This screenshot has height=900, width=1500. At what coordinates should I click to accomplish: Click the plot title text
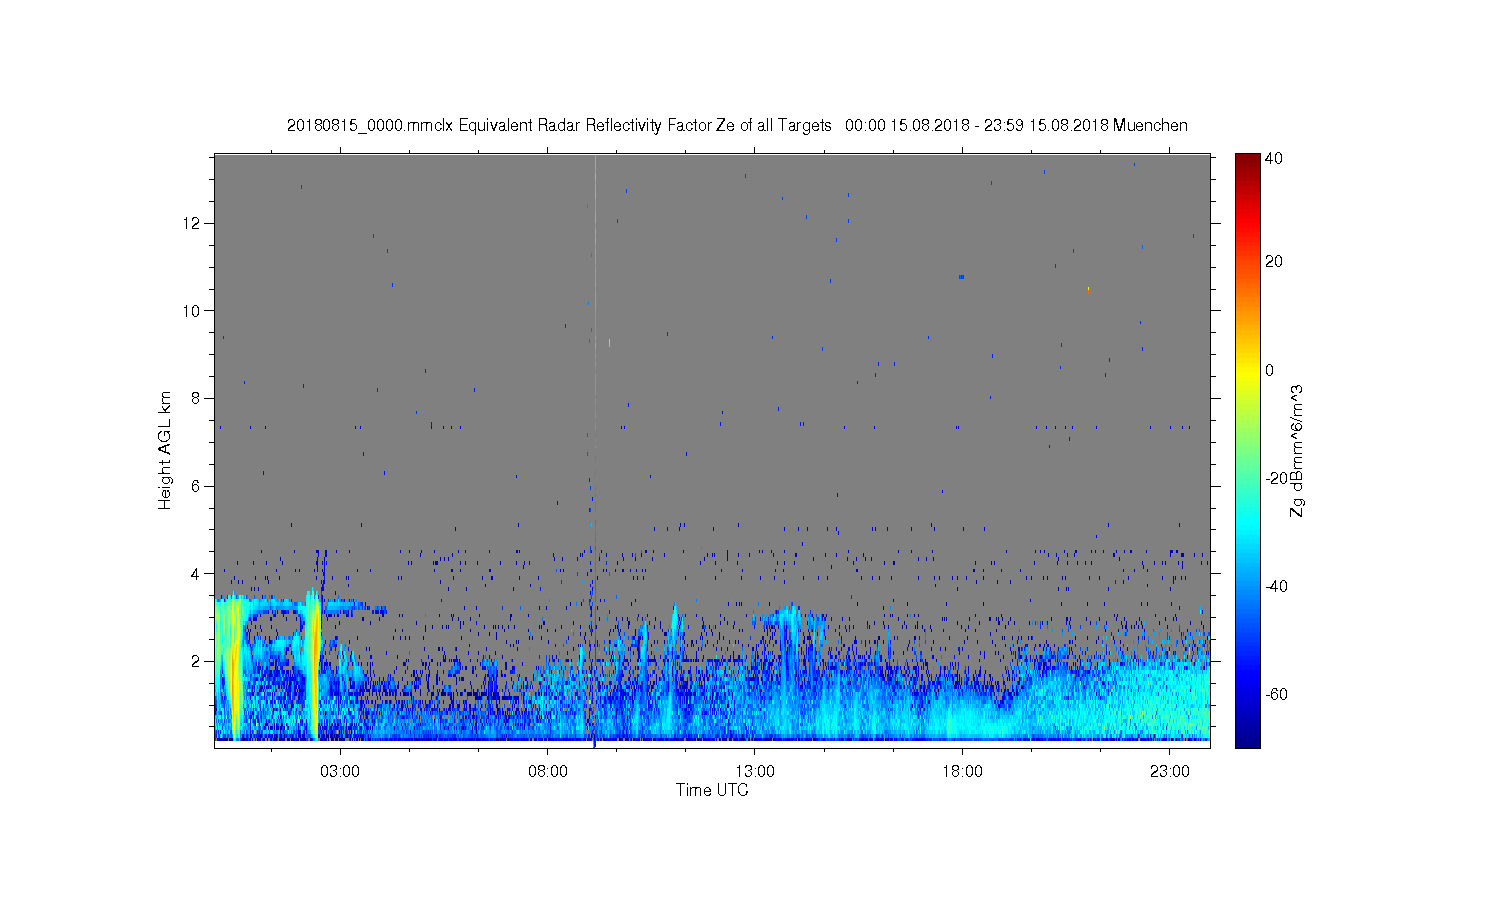click(x=737, y=126)
